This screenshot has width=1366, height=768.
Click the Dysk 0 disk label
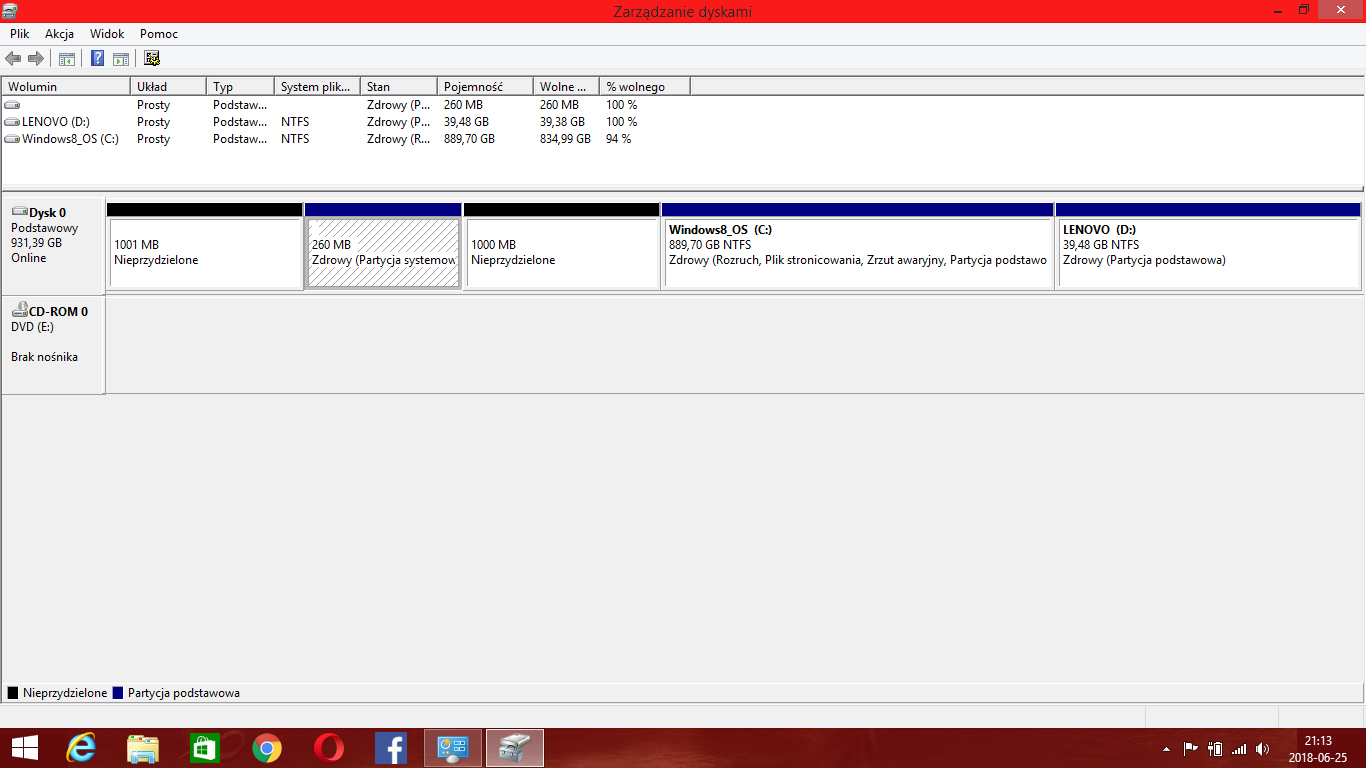pos(47,213)
